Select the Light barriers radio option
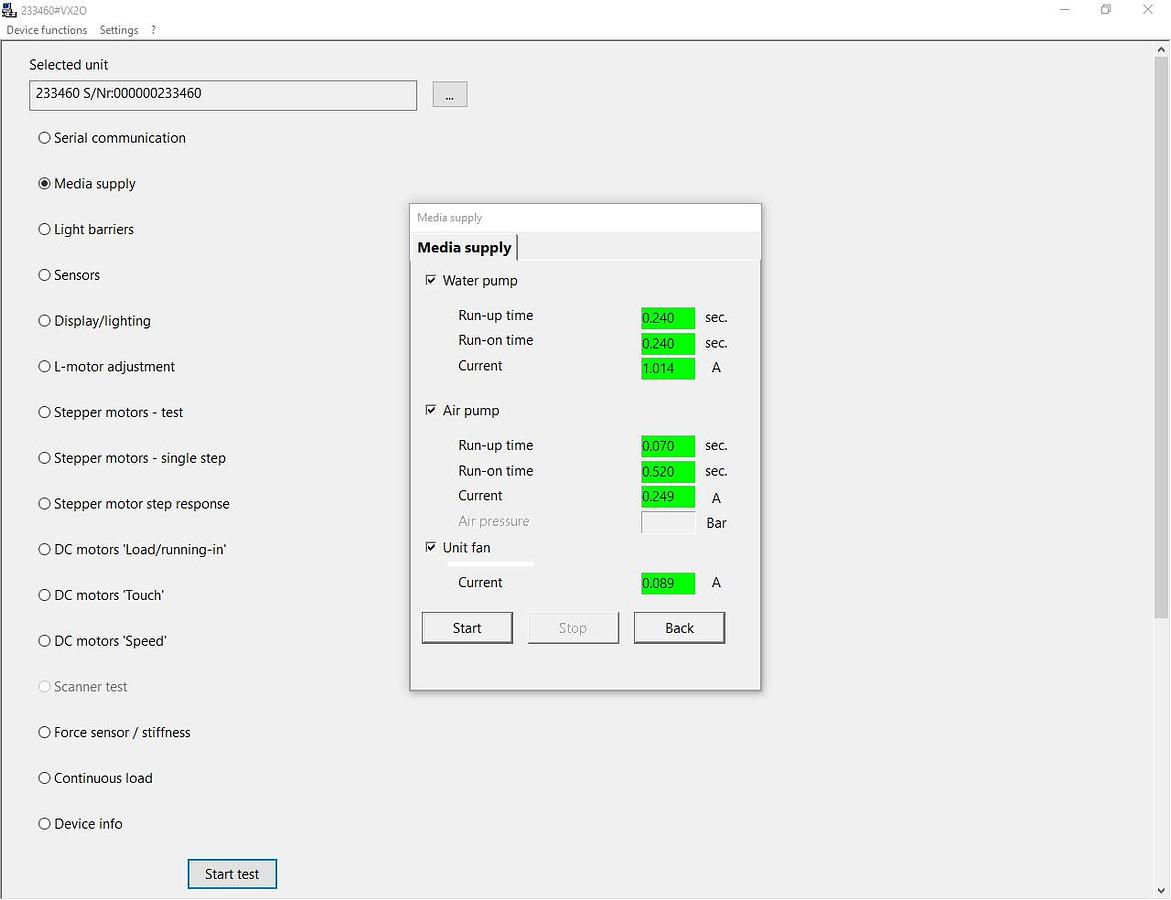Viewport: 1171px width, 900px height. [44, 229]
